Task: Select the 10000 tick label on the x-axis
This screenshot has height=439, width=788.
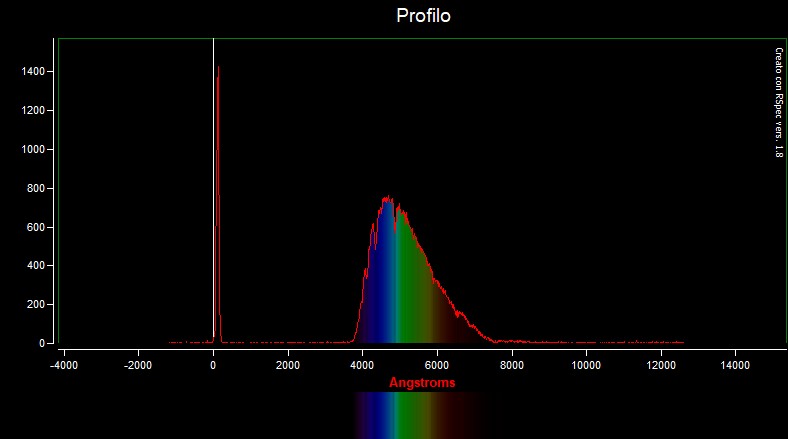Action: coord(586,366)
